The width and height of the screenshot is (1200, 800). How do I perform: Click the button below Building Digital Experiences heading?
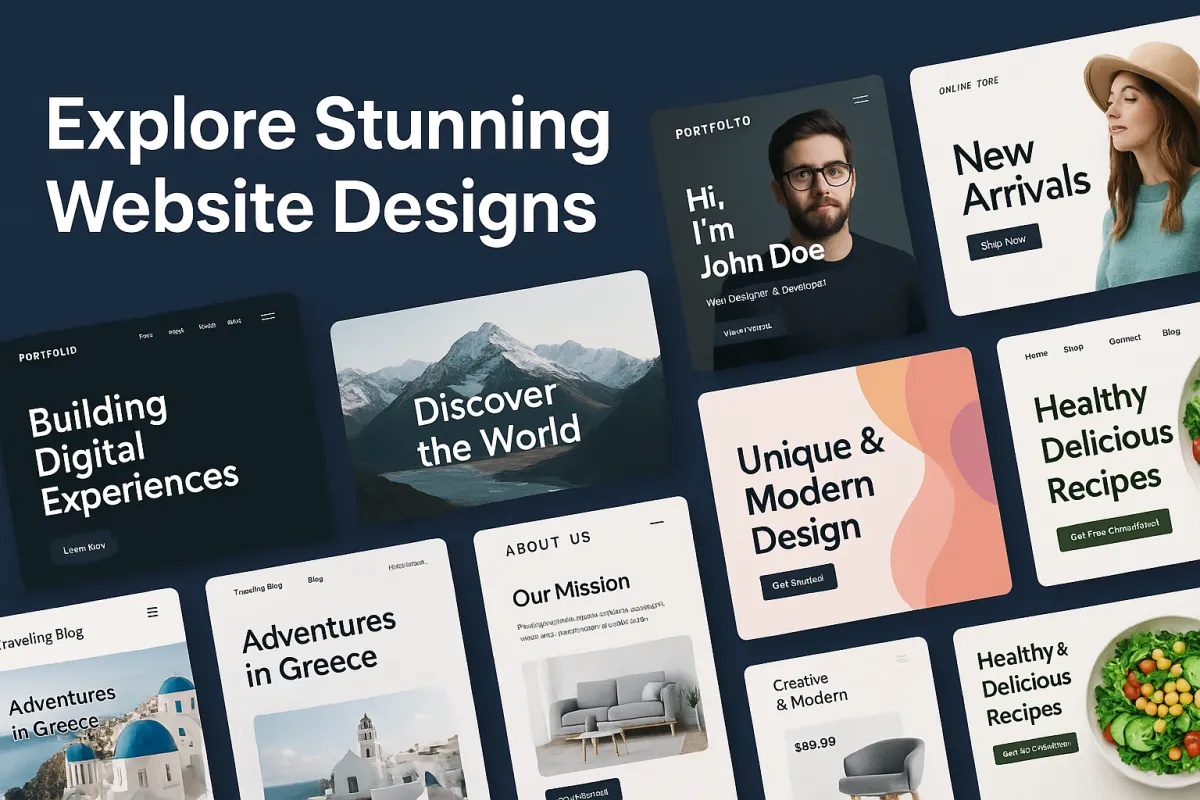(84, 548)
